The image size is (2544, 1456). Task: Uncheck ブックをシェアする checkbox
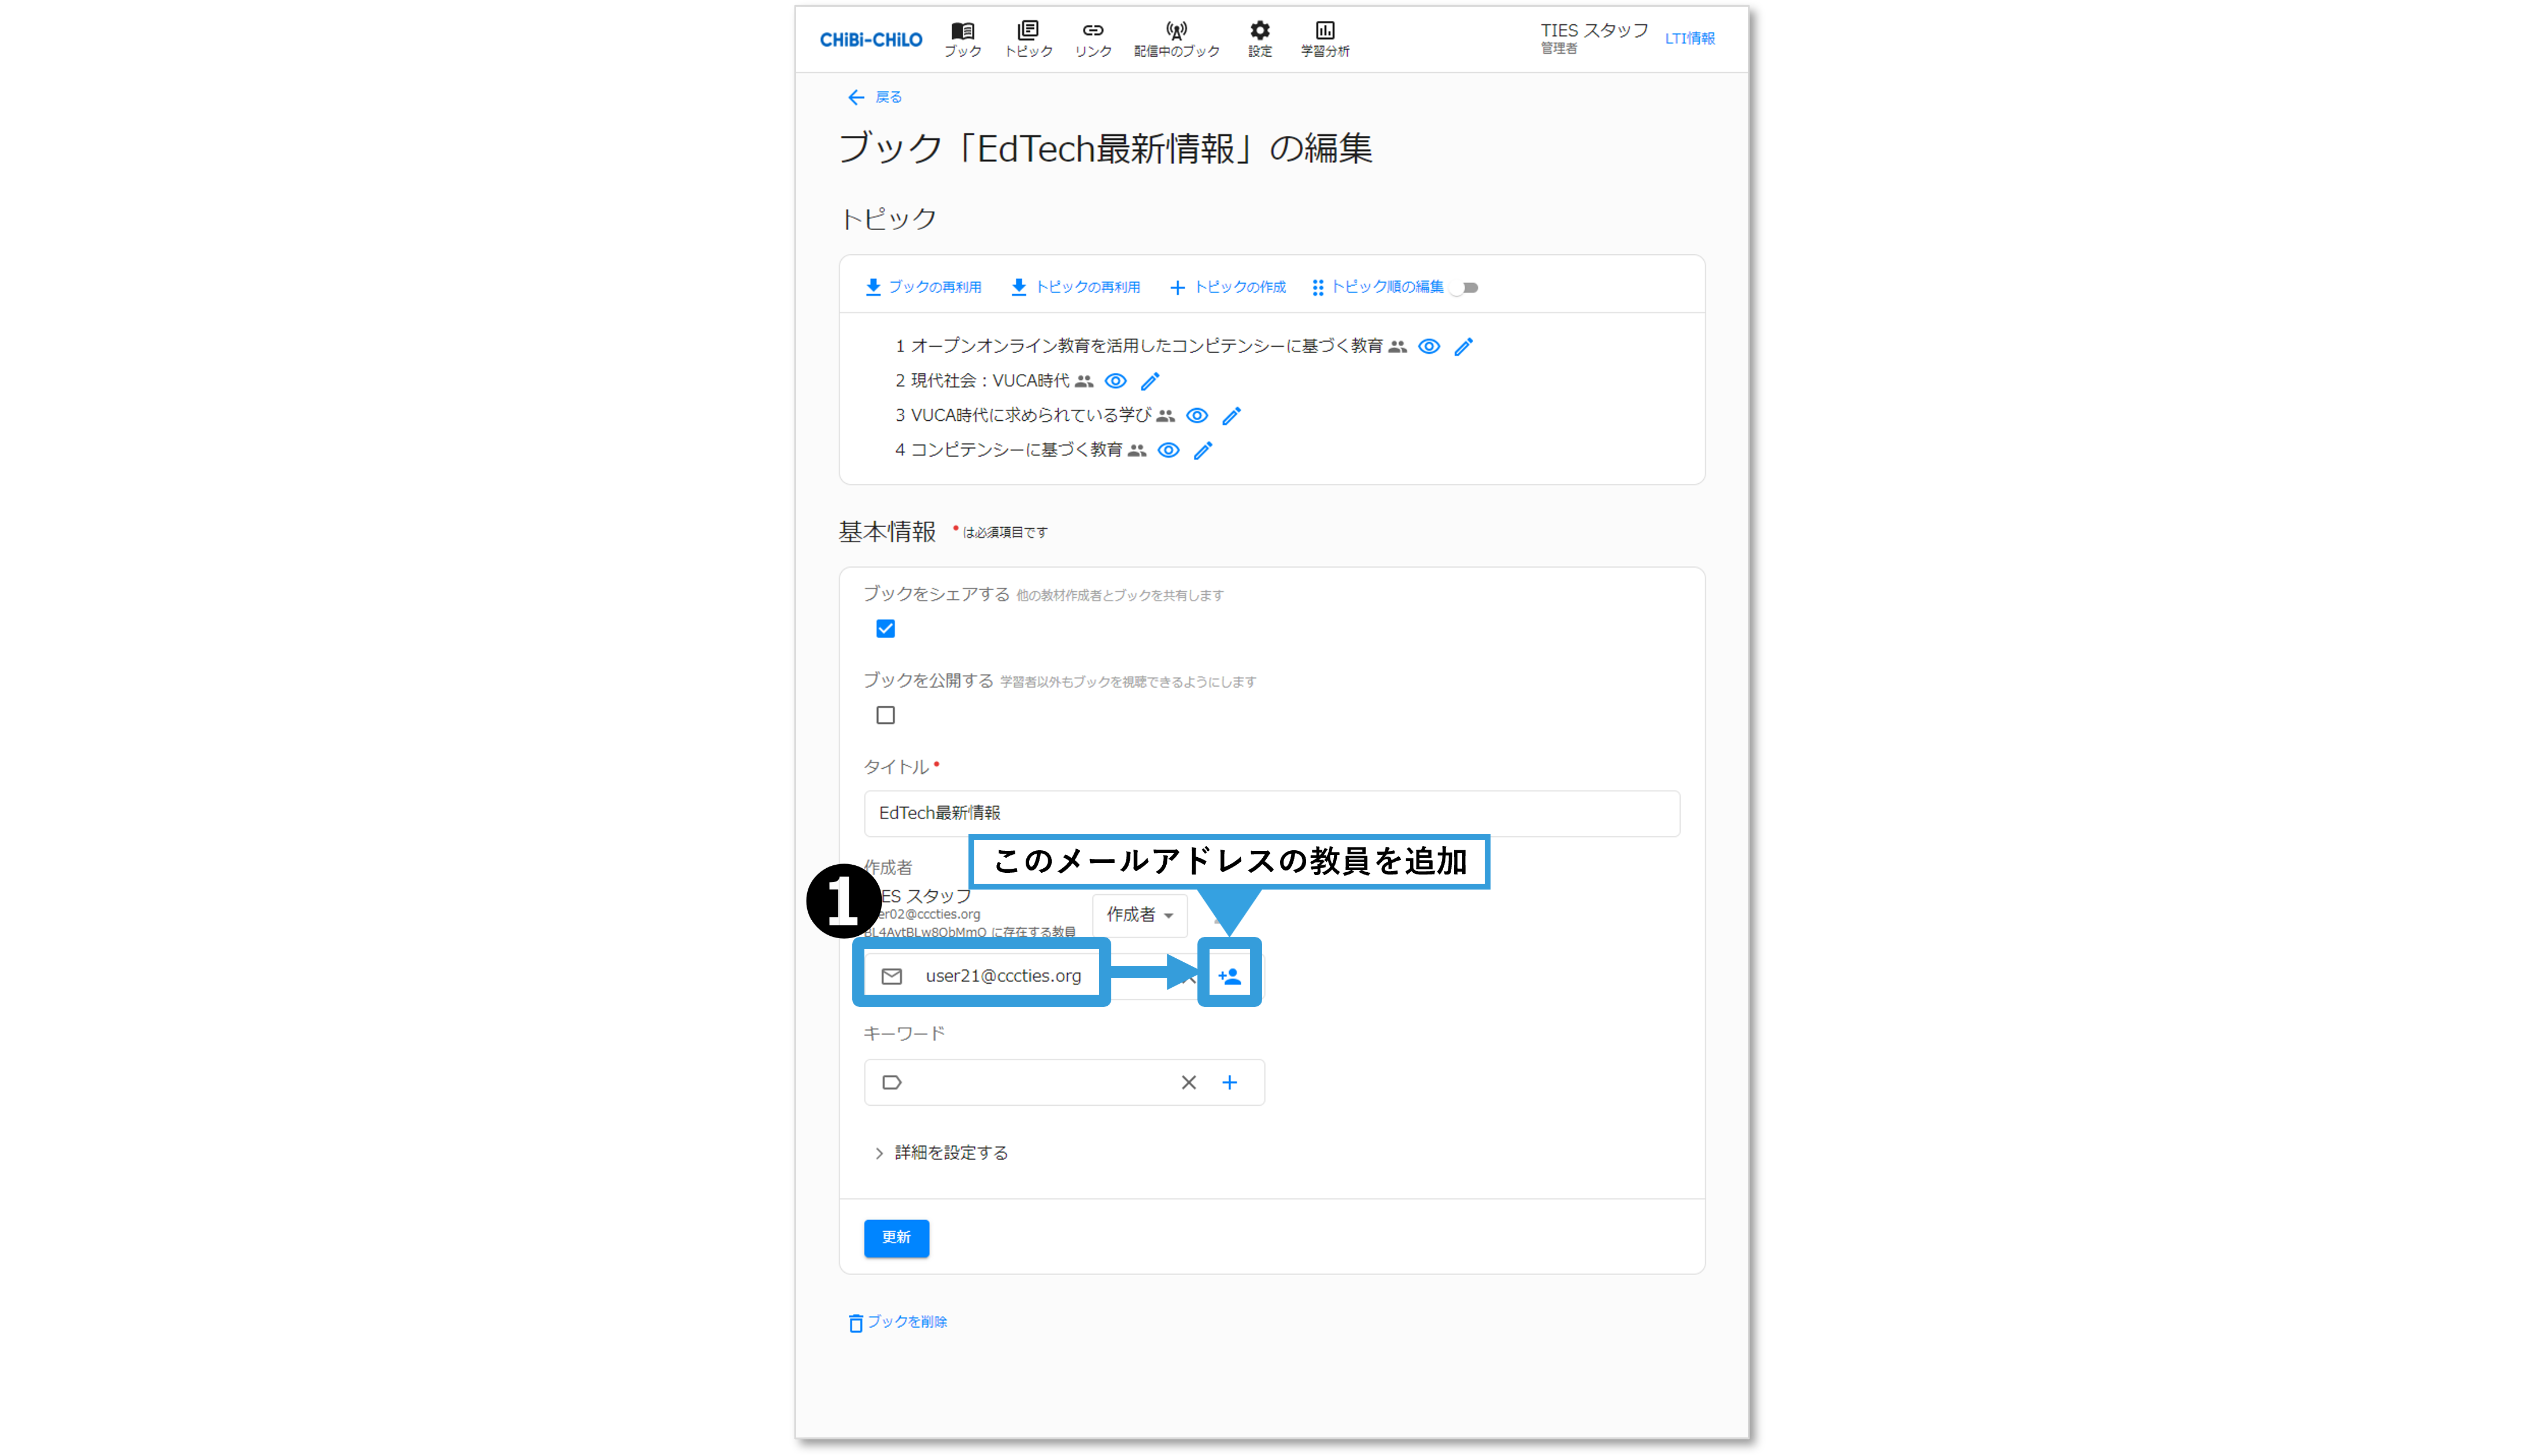click(x=885, y=628)
